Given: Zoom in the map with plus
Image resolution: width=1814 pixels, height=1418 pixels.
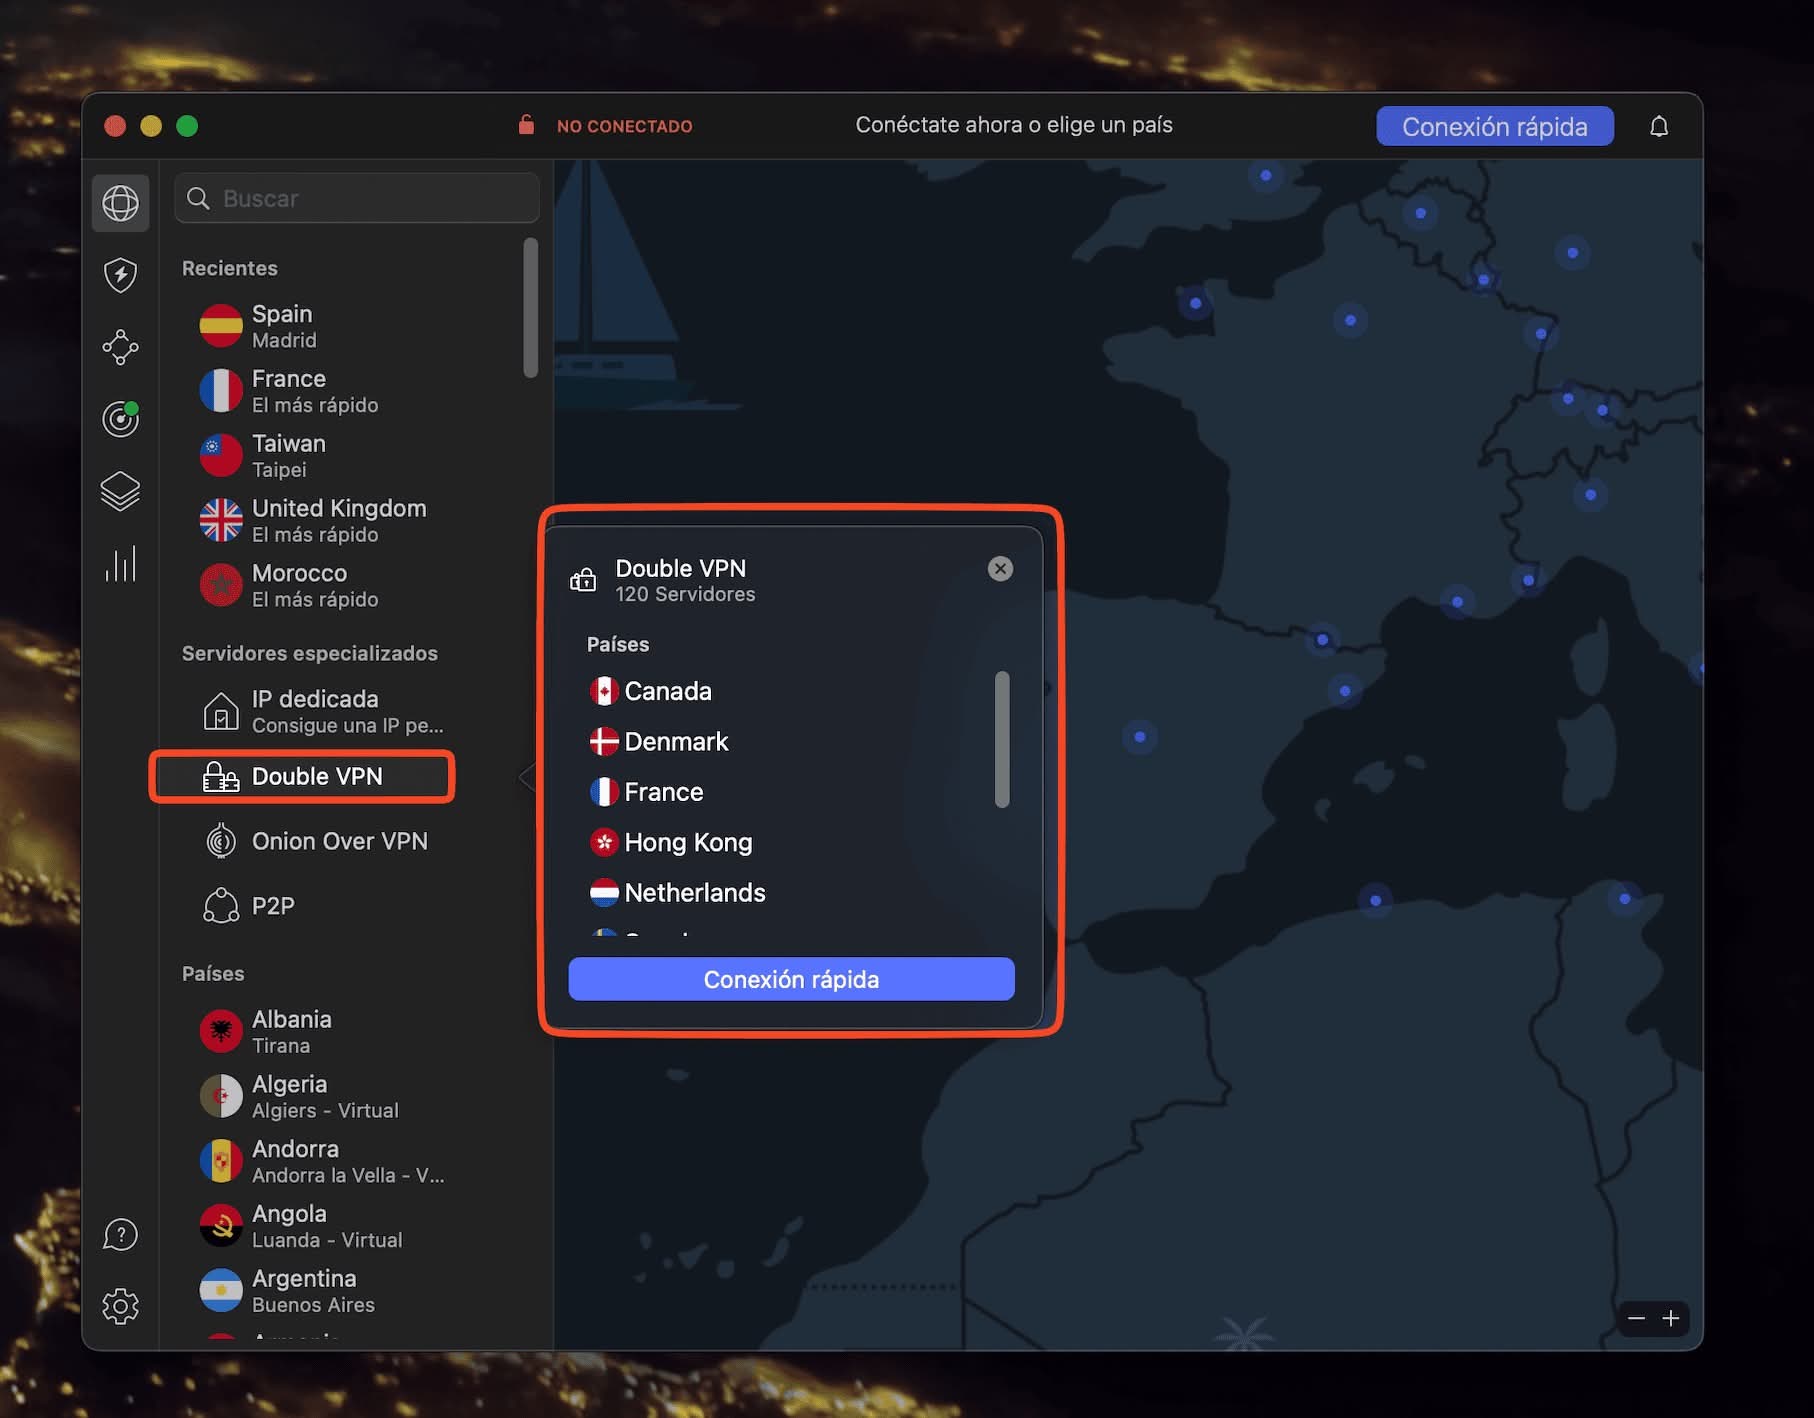Looking at the screenshot, I should (x=1670, y=1318).
